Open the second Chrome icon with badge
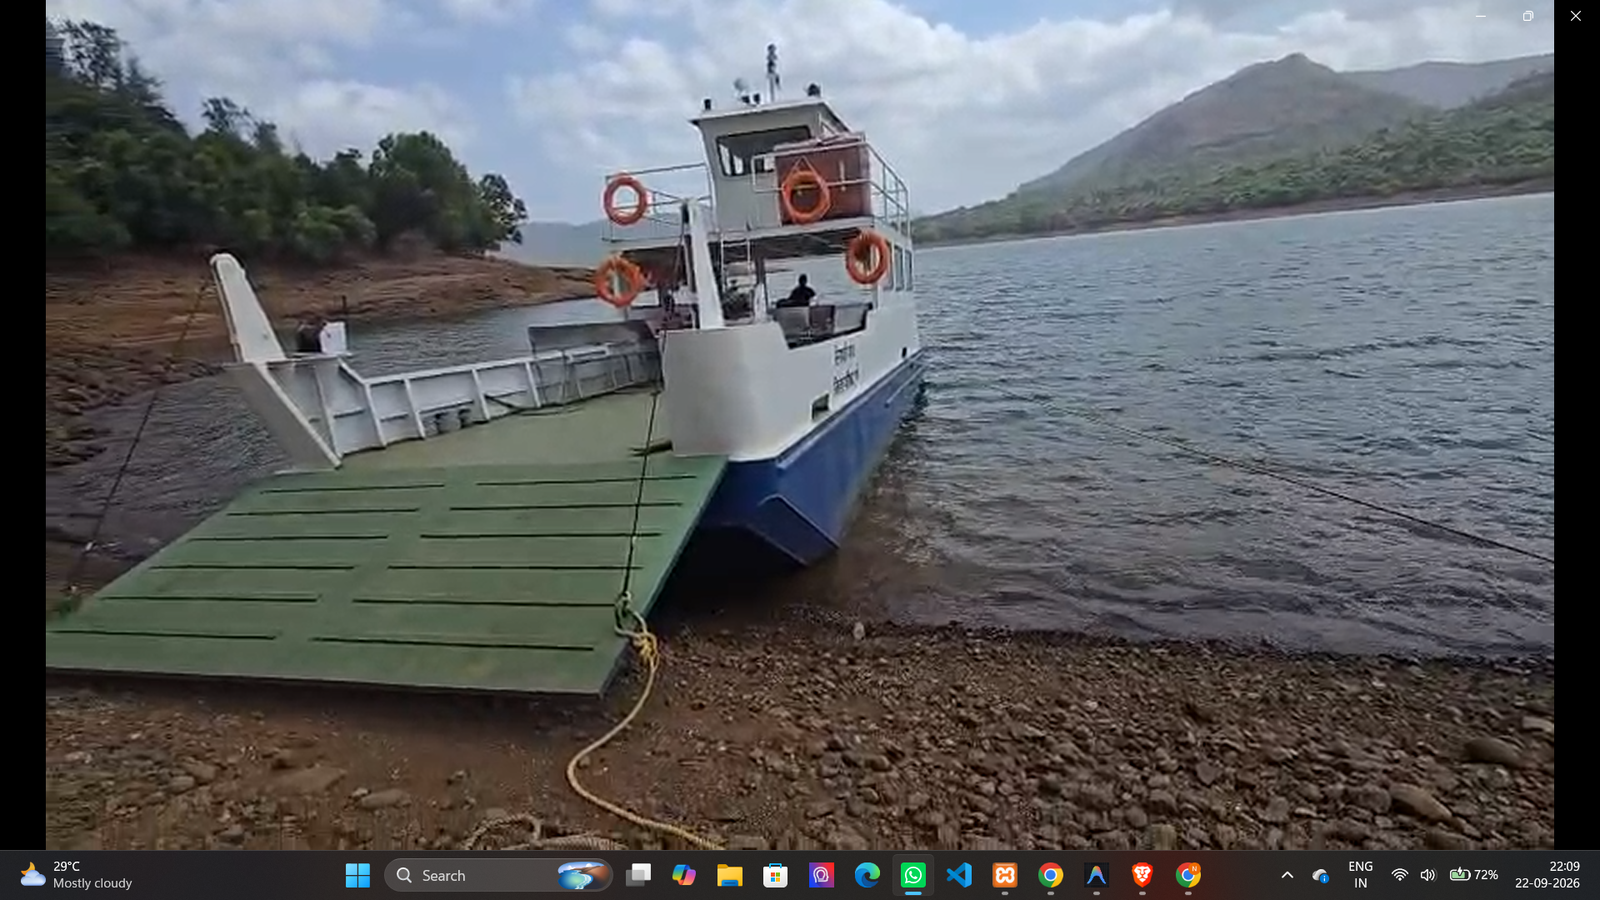 [1188, 875]
